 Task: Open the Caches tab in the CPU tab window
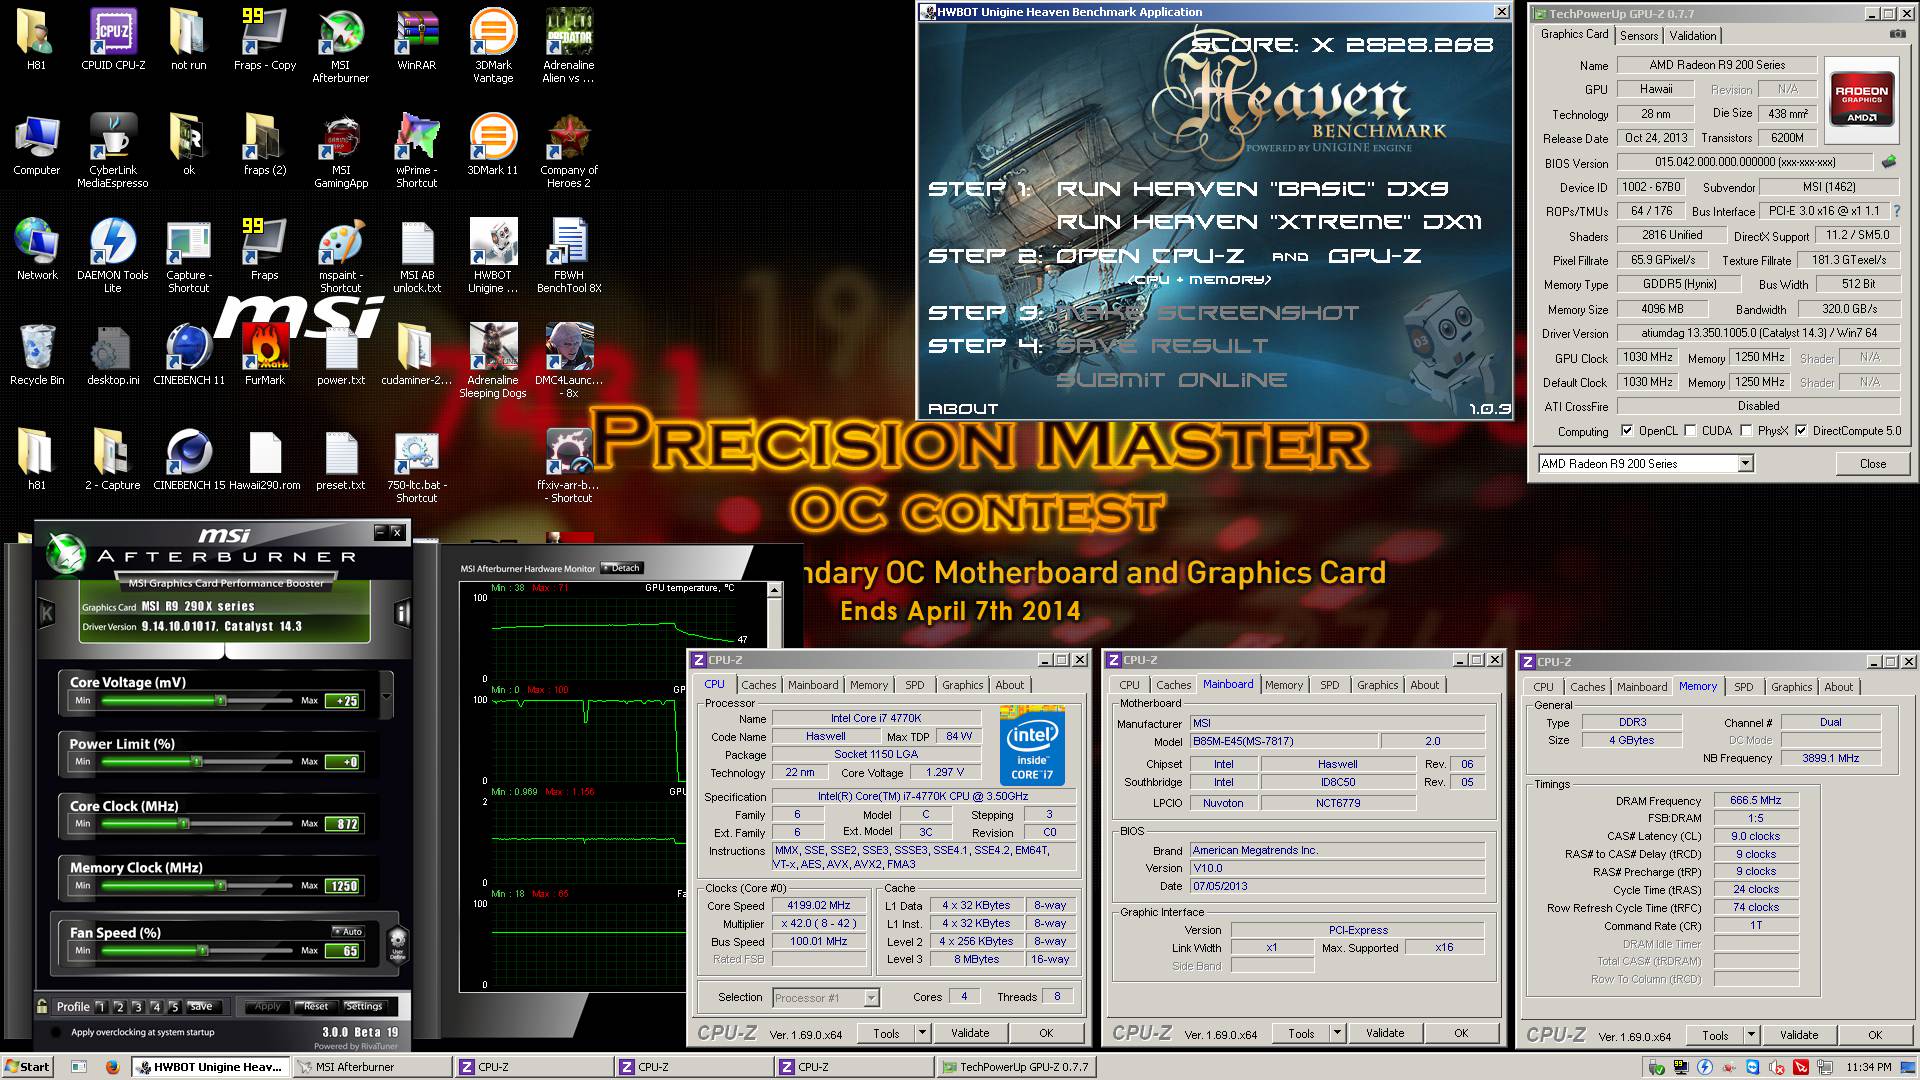point(758,685)
